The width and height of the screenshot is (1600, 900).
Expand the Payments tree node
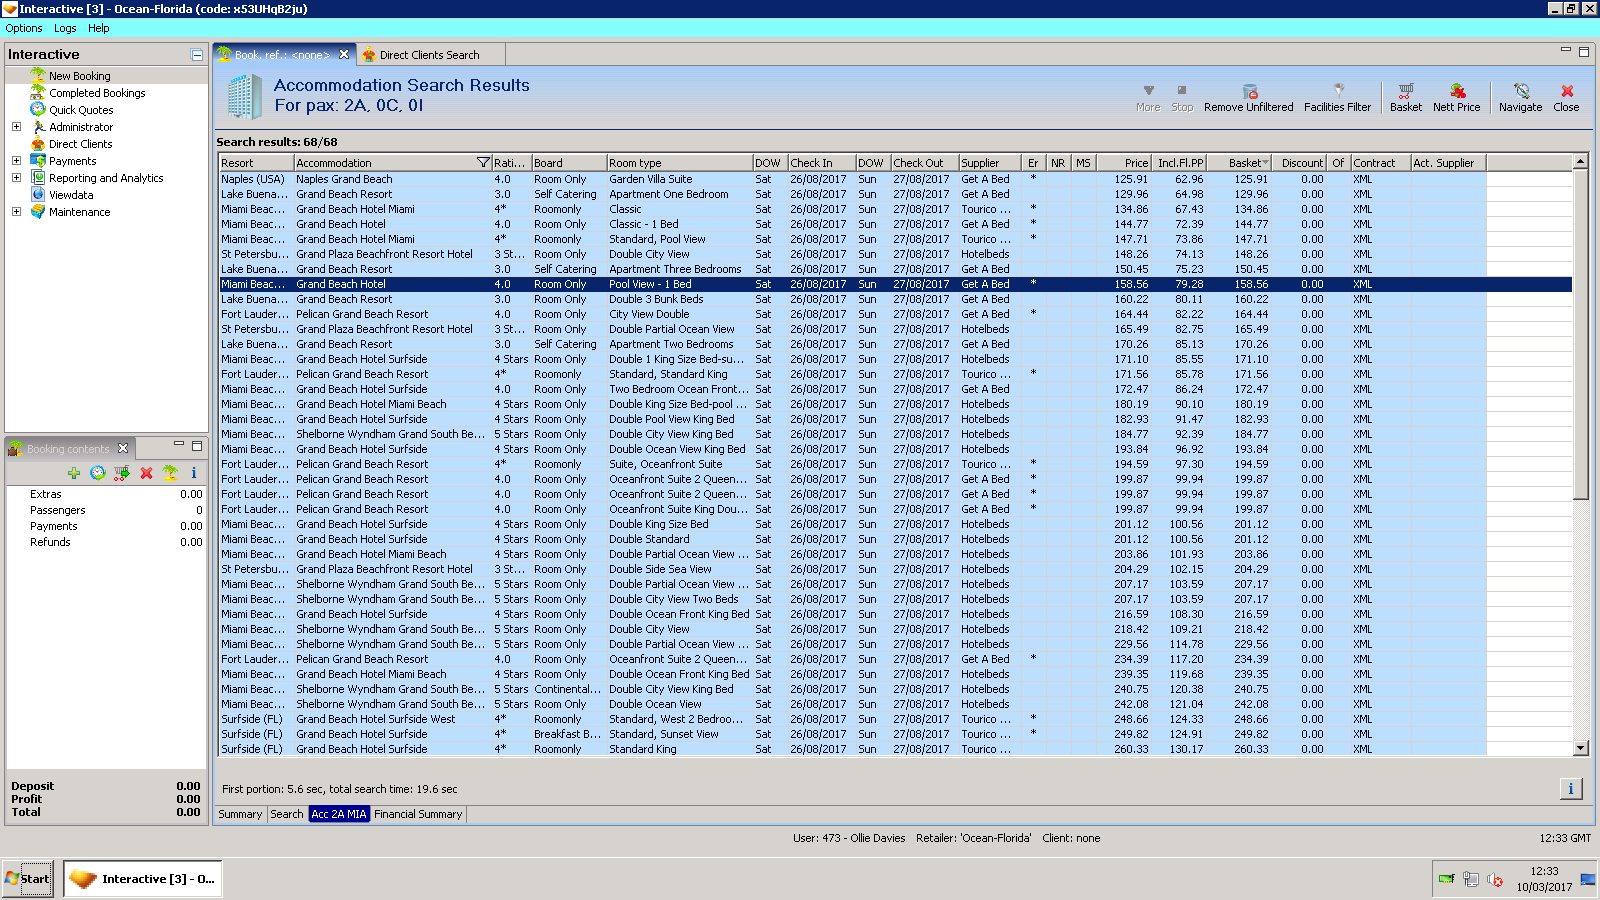[x=16, y=161]
